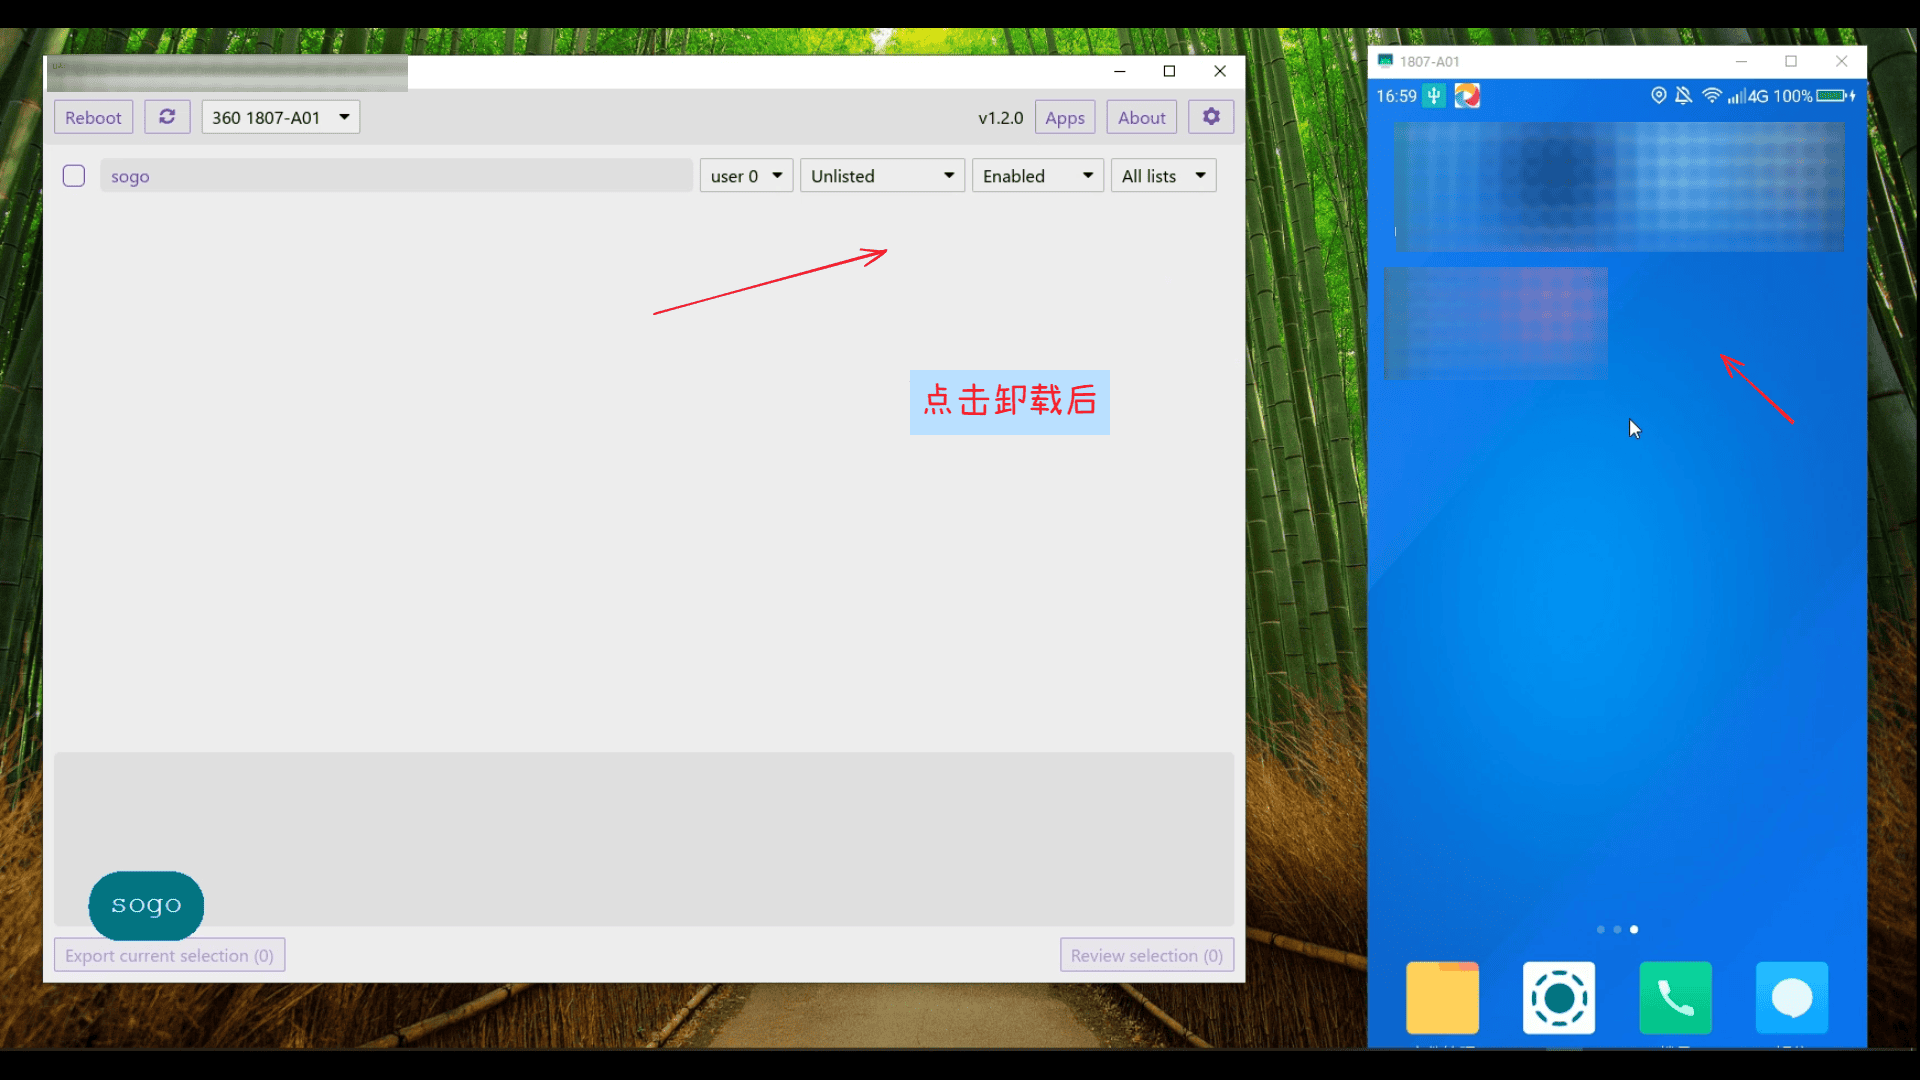
Task: Click the 4G signal indicator
Action: 1748,96
